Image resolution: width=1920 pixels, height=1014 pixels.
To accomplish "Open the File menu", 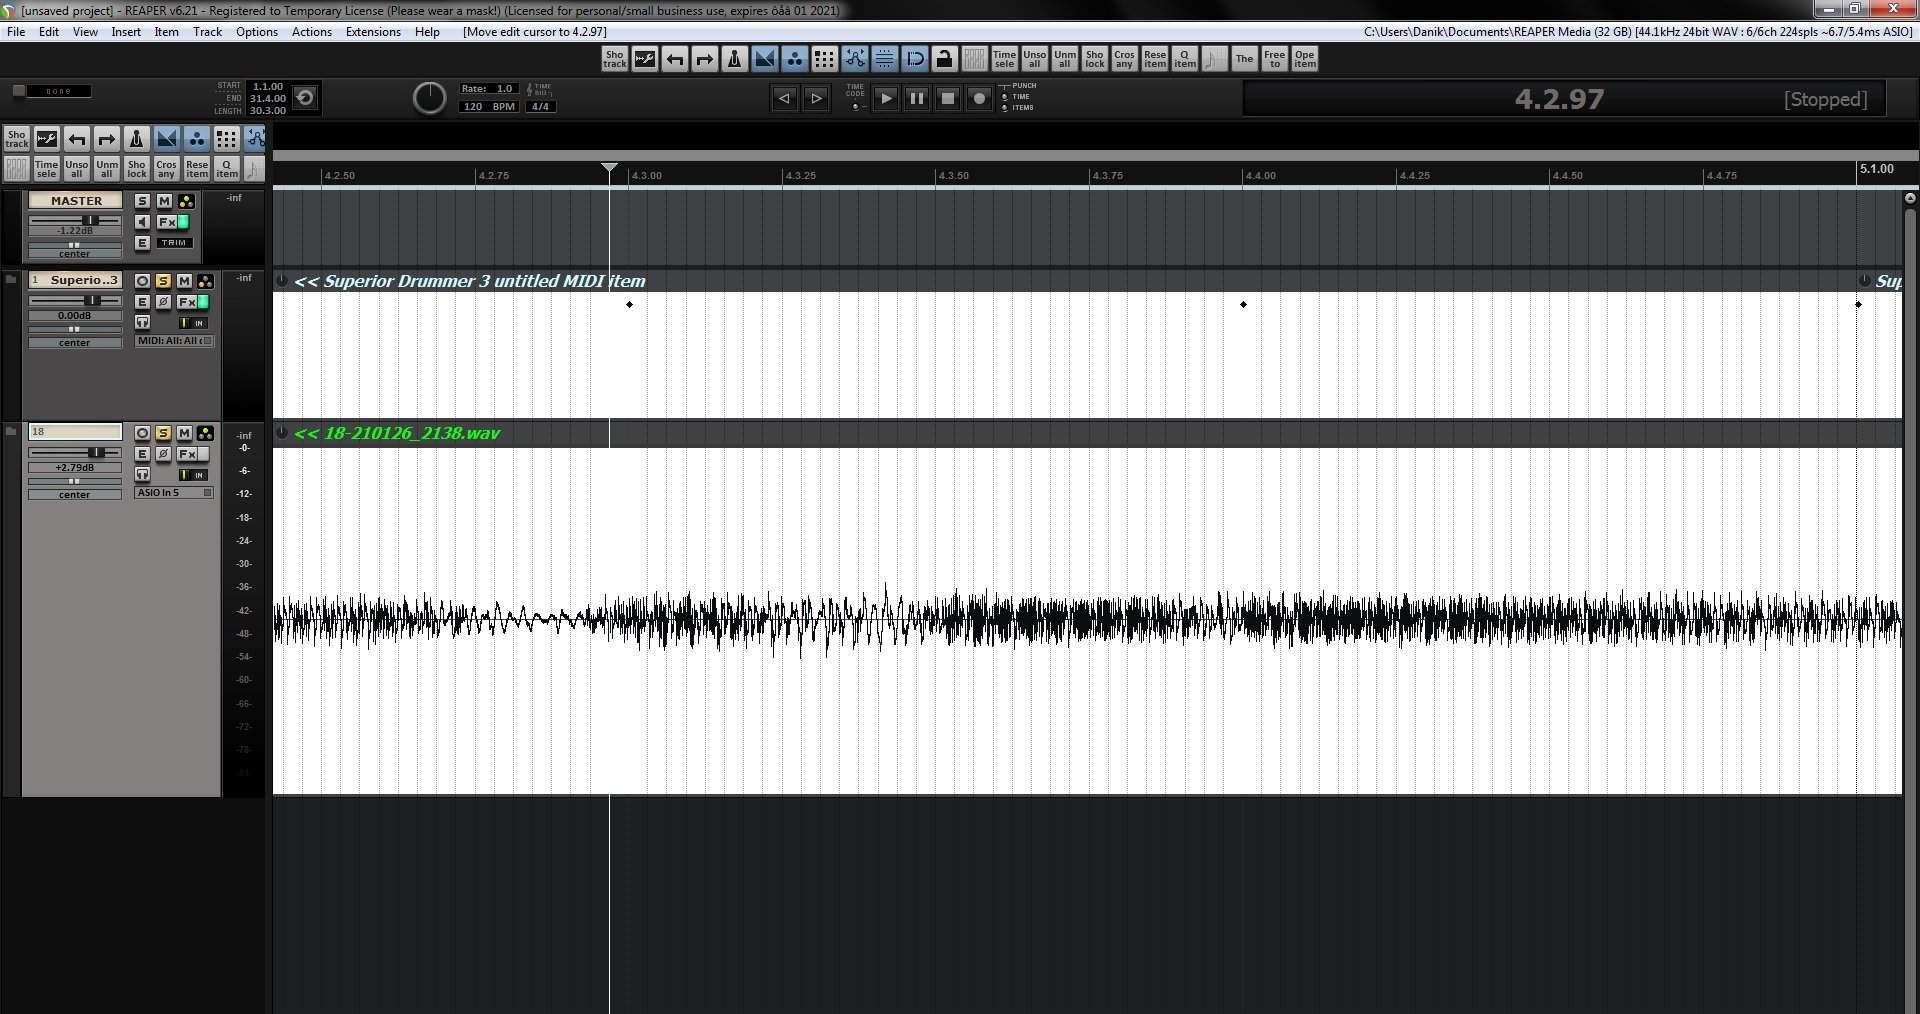I will click(16, 32).
